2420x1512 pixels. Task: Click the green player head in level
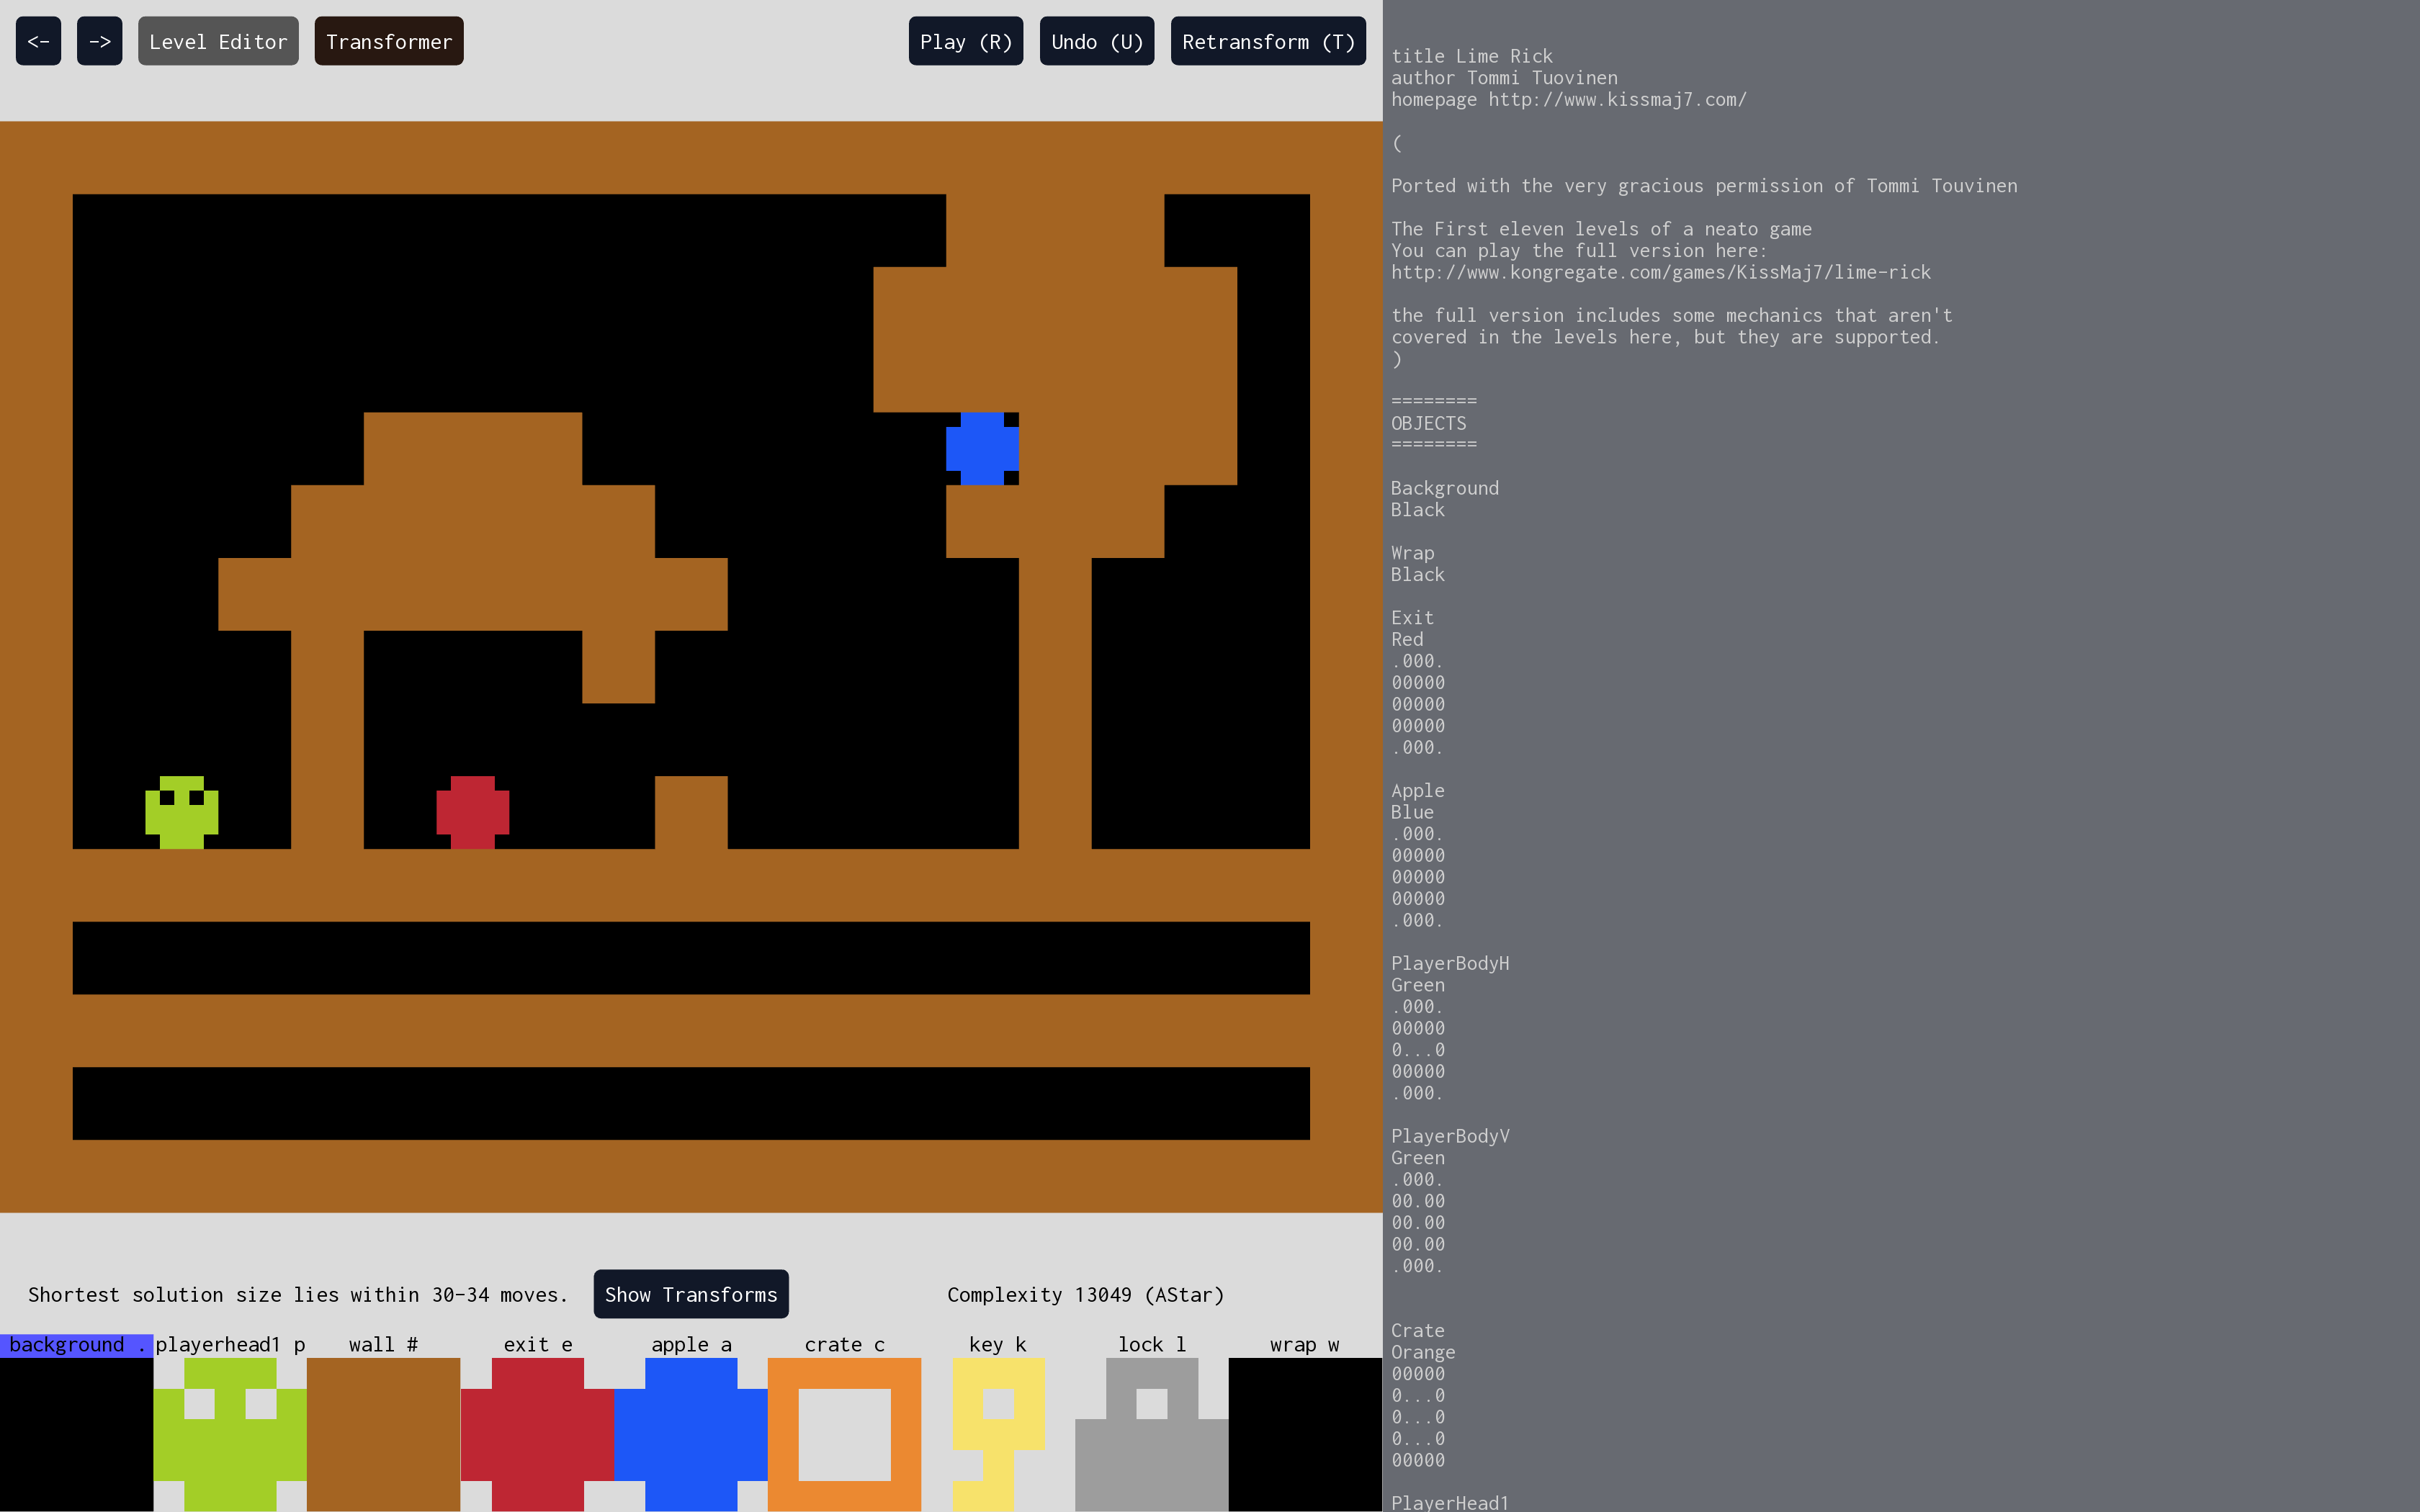[182, 812]
